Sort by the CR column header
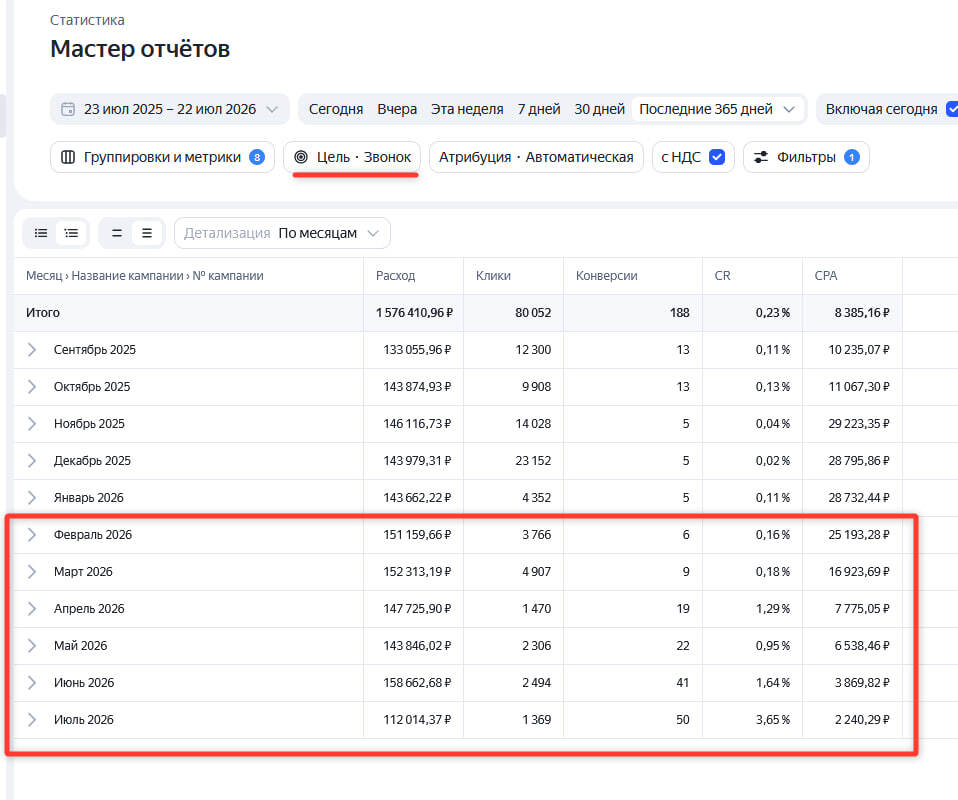 [x=722, y=276]
